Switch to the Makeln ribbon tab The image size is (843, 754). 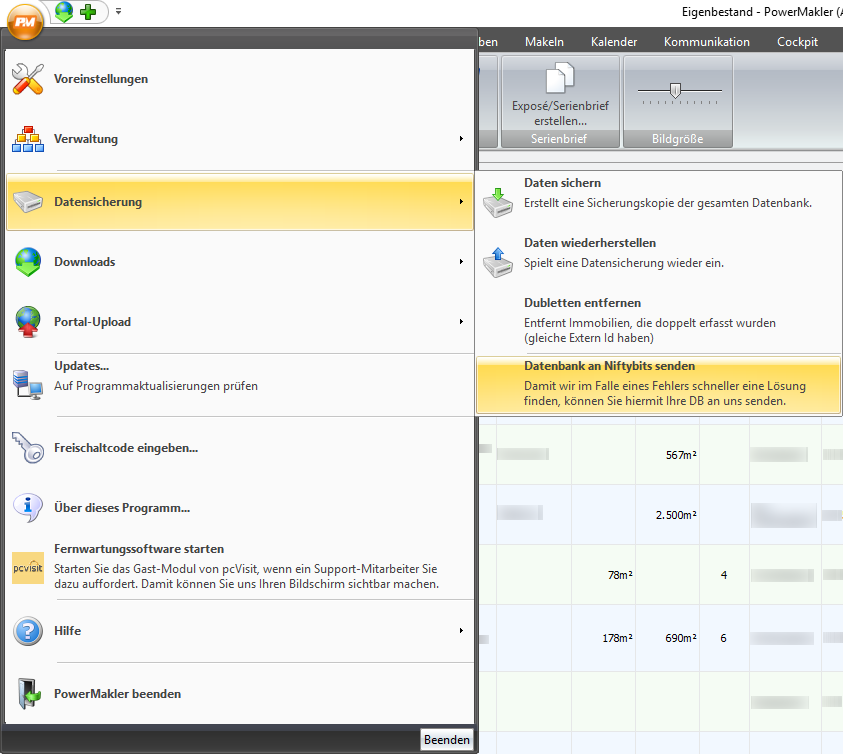544,42
